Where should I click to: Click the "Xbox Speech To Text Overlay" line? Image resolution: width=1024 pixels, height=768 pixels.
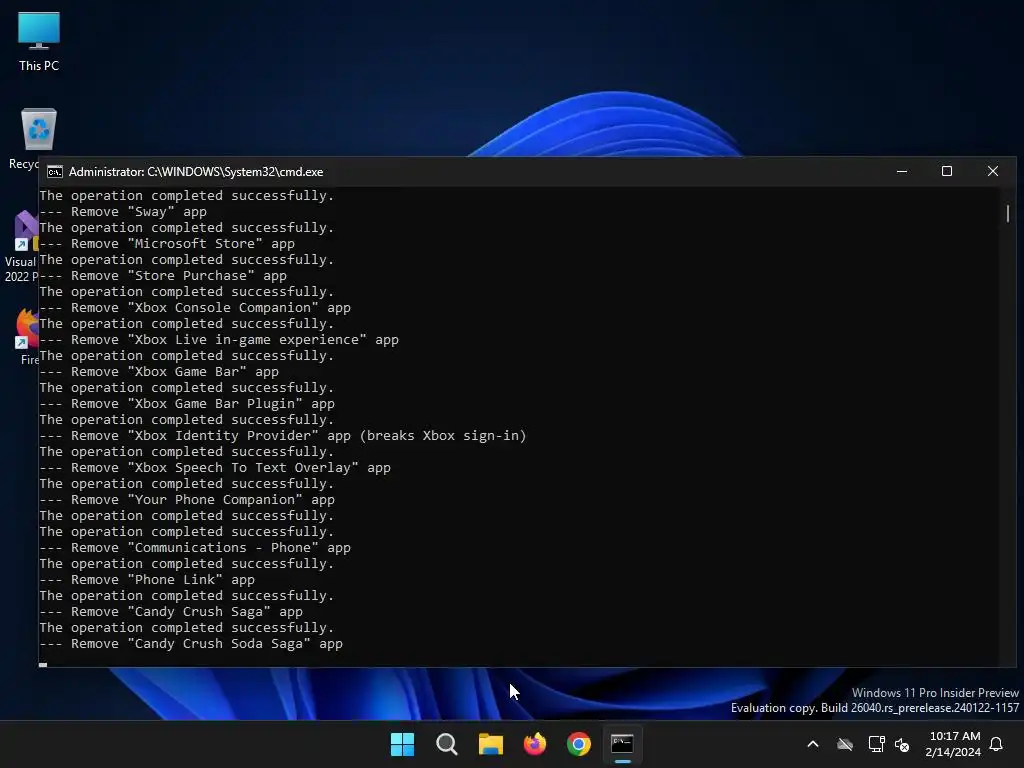[x=215, y=468]
